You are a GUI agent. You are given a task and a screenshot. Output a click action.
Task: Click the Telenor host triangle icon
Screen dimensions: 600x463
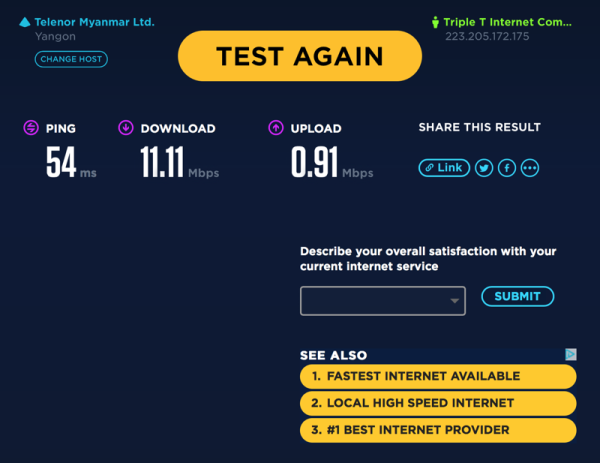(25, 22)
